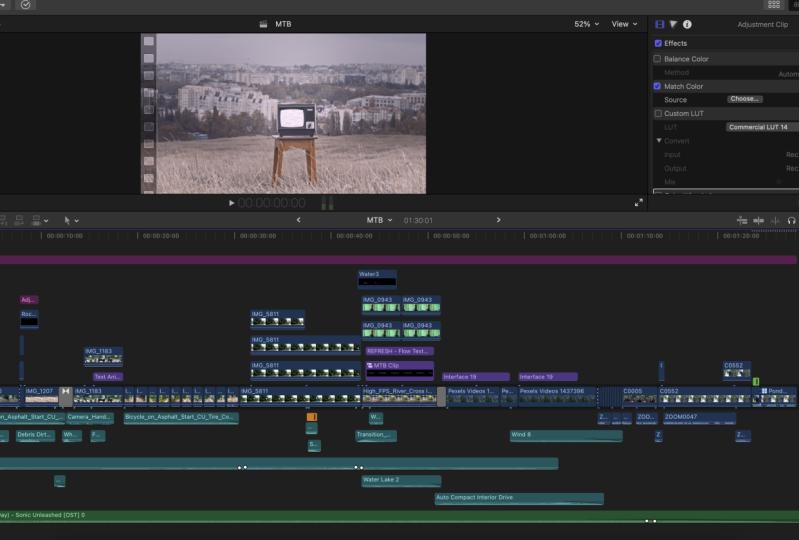
Task: Click the transition icon after IMG_1207
Action: (66, 396)
